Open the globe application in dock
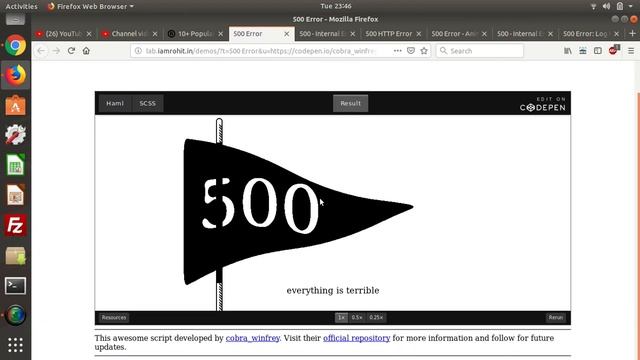This screenshot has width=640, height=360. [16, 316]
